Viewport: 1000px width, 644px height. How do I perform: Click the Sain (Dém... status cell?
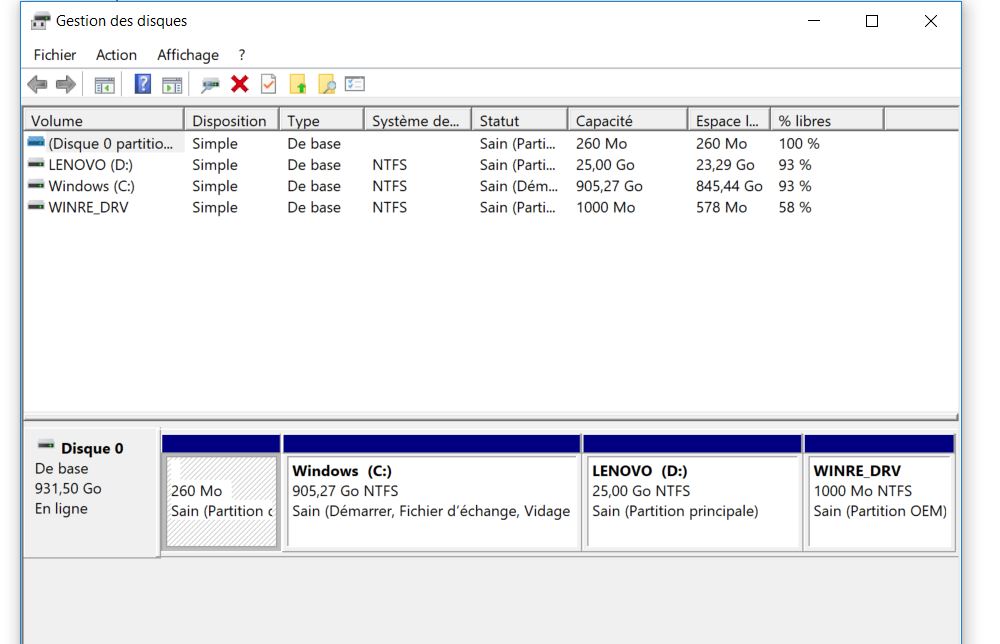(518, 186)
